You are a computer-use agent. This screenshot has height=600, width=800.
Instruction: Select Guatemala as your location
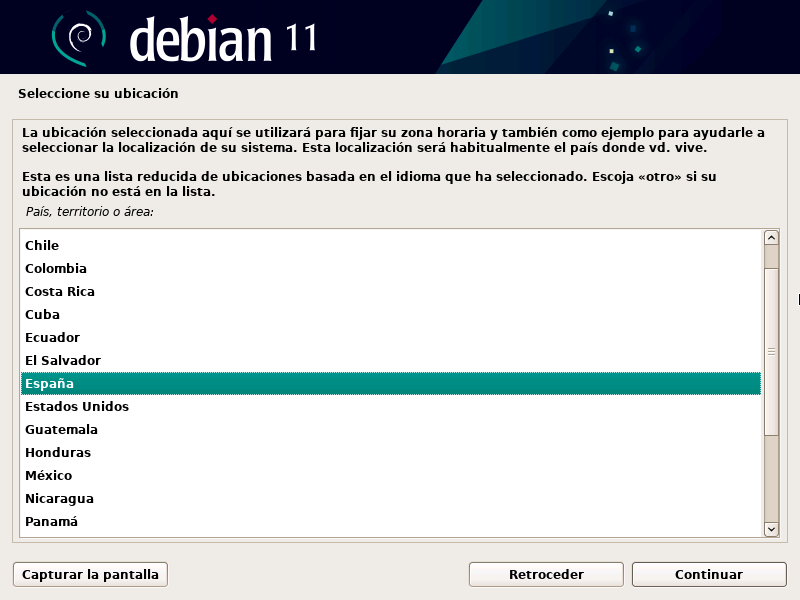[61, 430]
